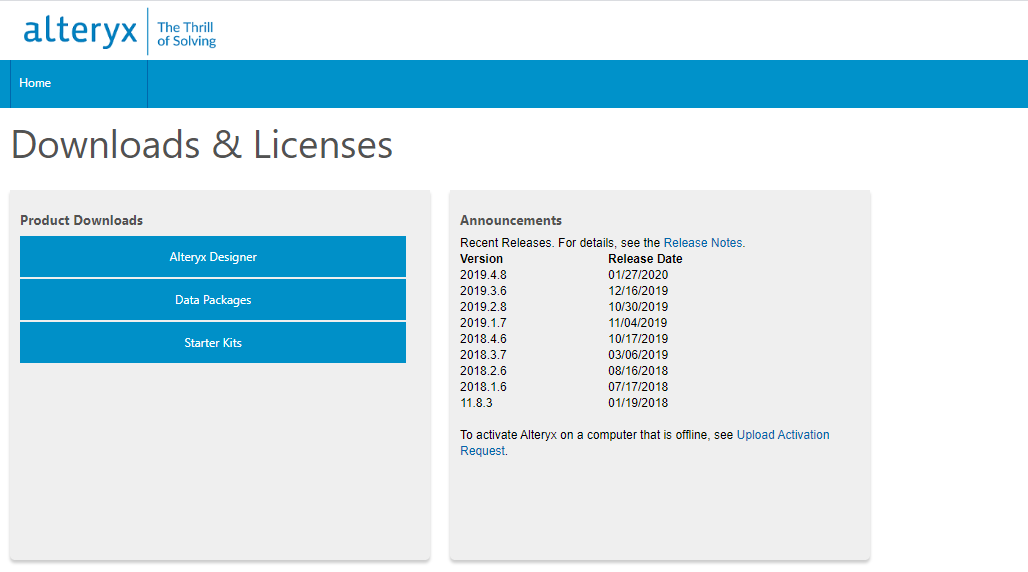Open the Home menu item
This screenshot has width=1028, height=572.
[x=35, y=83]
